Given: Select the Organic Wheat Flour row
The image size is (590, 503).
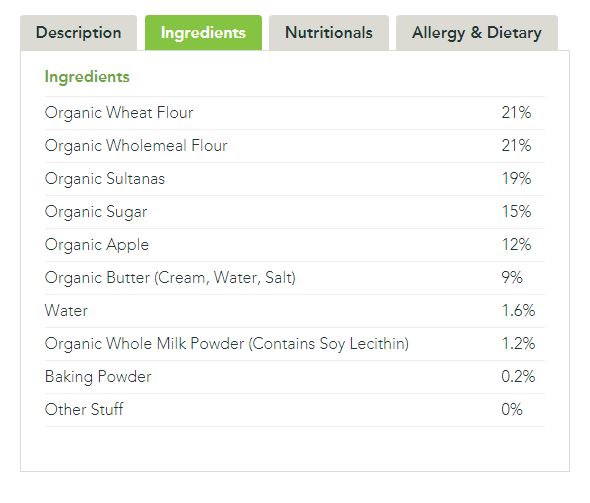Looking at the screenshot, I should pos(294,113).
